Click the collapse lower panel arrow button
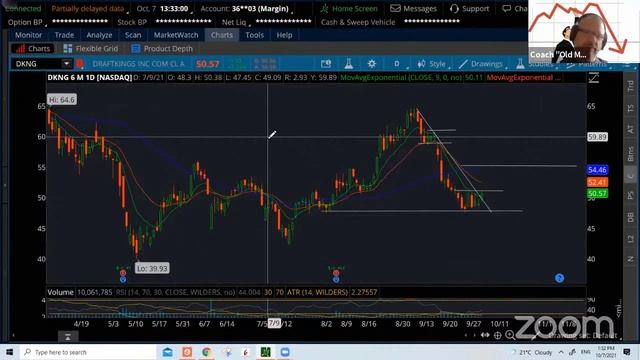The width and height of the screenshot is (640, 360). point(68,337)
